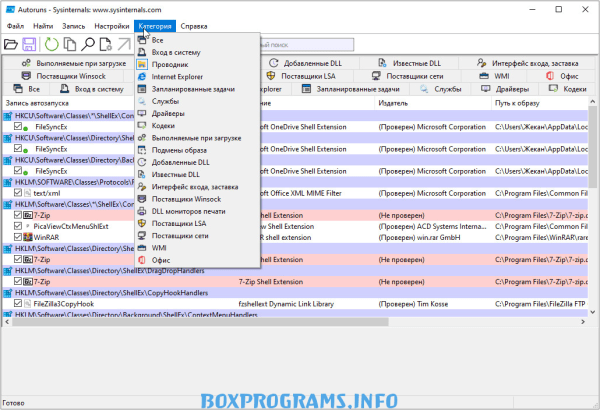Switch to the 'Службы' tab
Viewport: 600px width, 410px height.
440,89
